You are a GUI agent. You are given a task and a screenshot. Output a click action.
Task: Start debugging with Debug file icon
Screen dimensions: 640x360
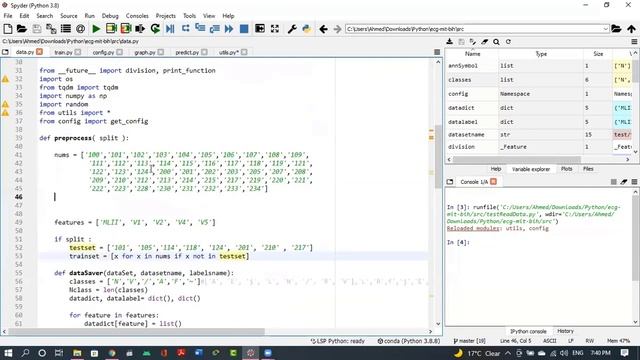170,29
